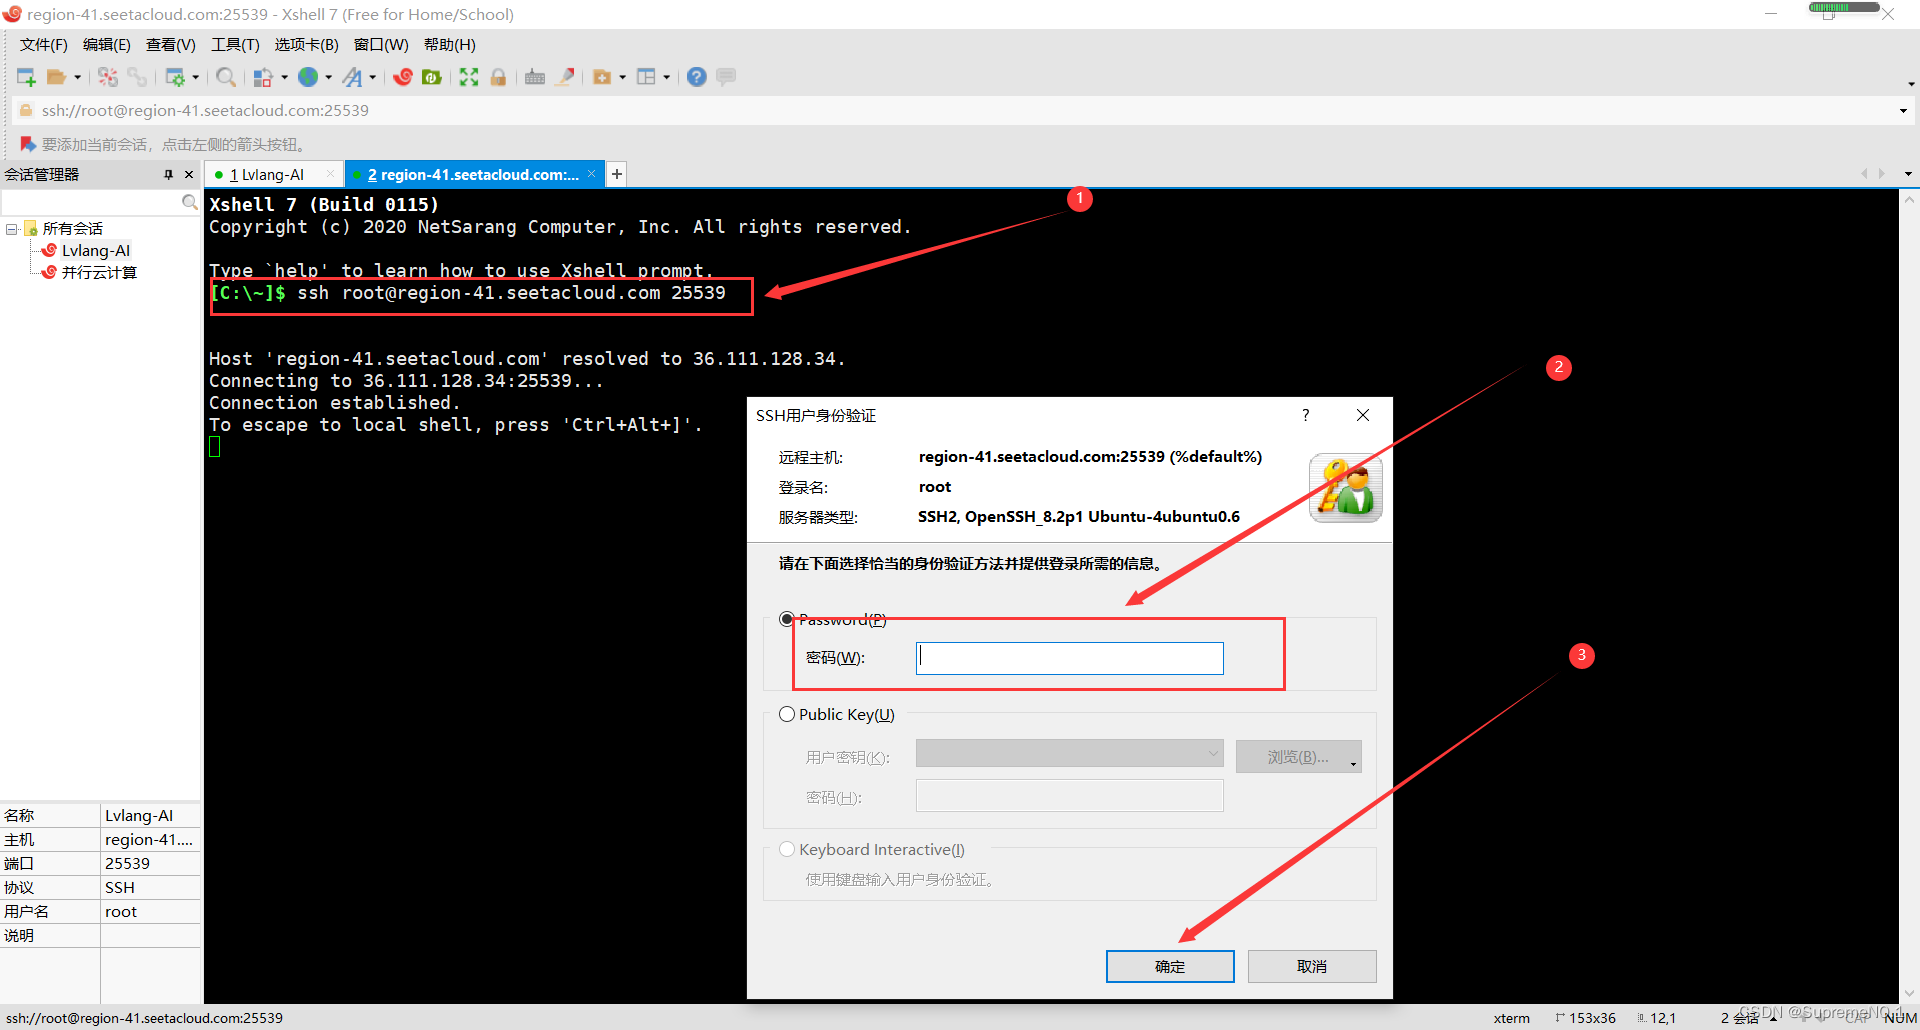Viewport: 1920px width, 1030px height.
Task: Open dropdown arrow next to layout icon
Action: pos(666,77)
